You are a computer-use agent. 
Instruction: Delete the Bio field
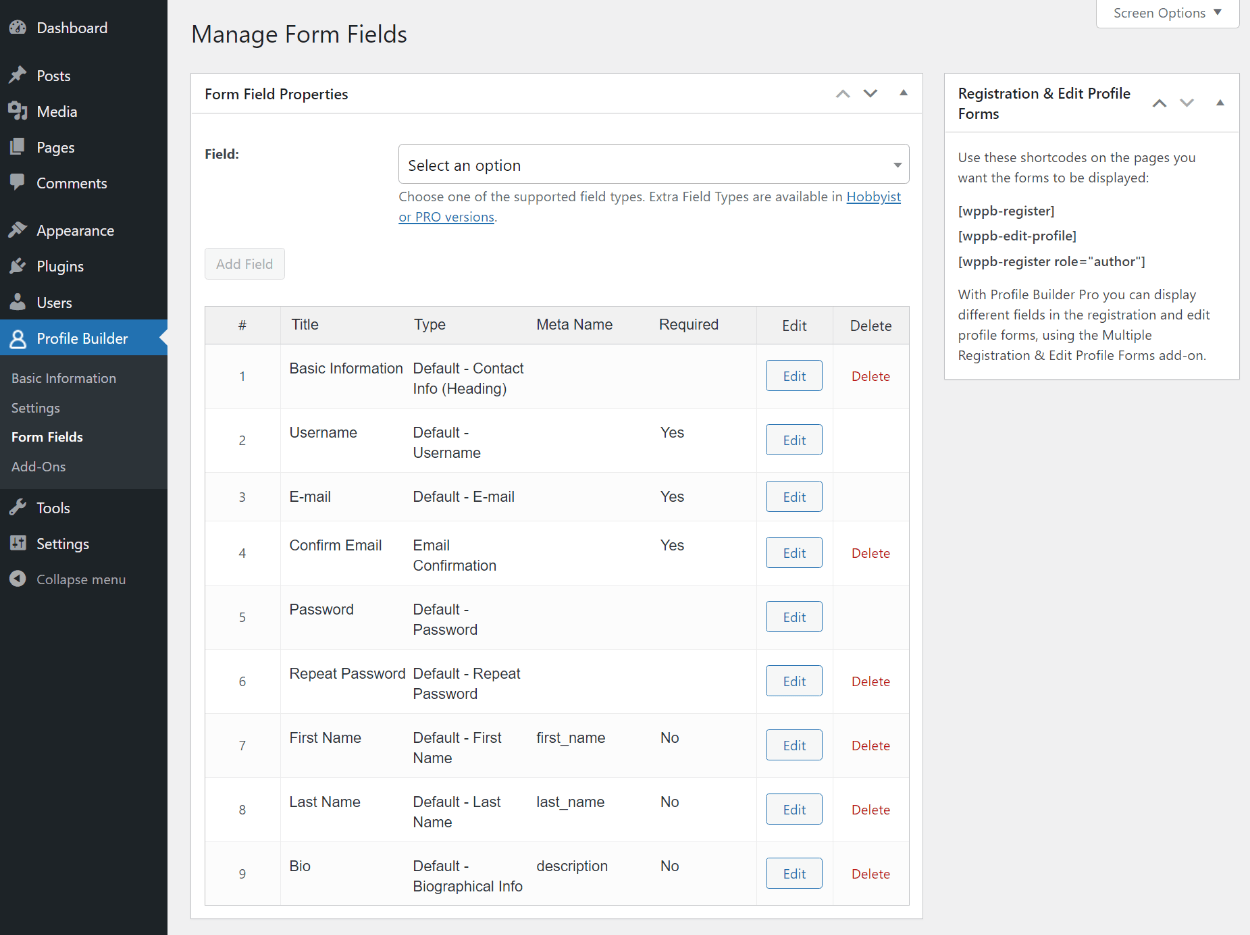pos(870,874)
